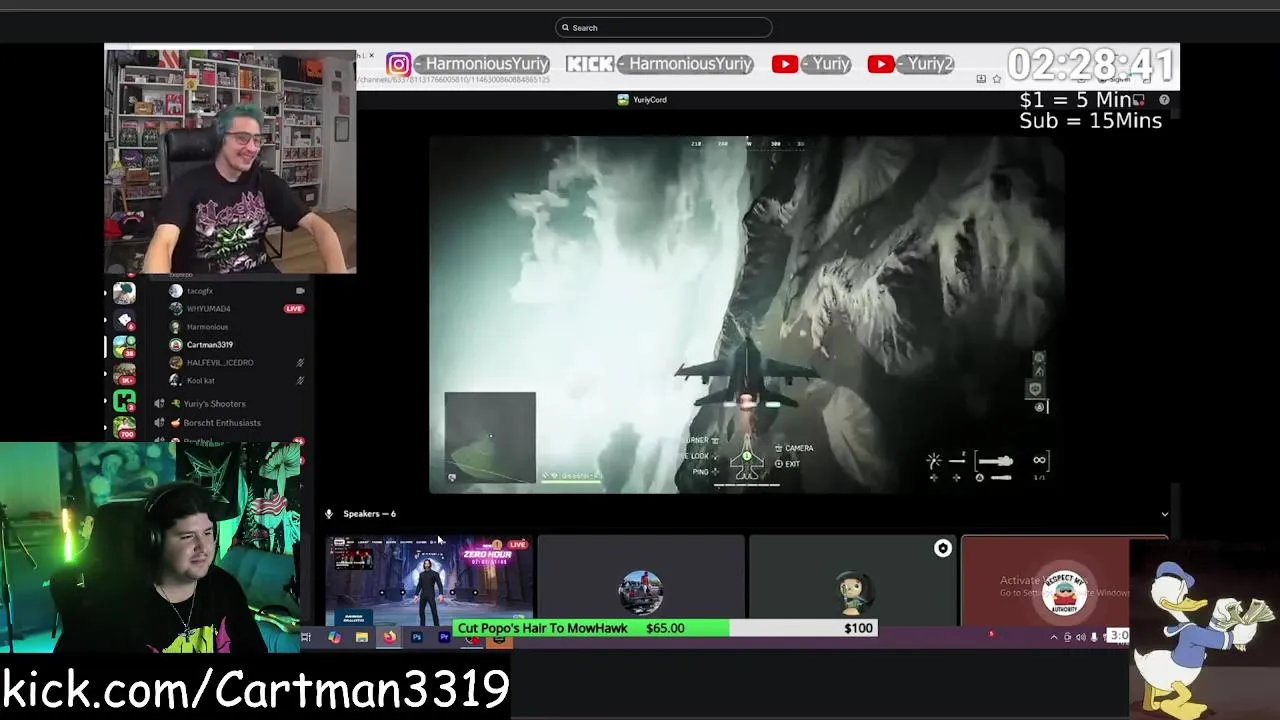
Task: Select user WHYUMAD4 in voice list
Action: [208, 309]
